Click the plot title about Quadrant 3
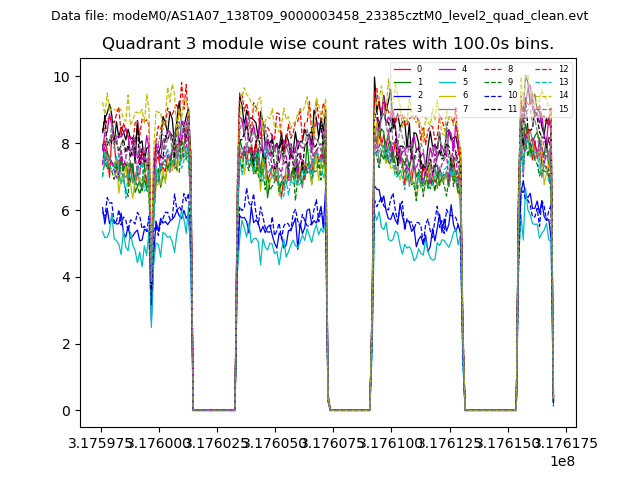The image size is (640, 480). click(327, 44)
